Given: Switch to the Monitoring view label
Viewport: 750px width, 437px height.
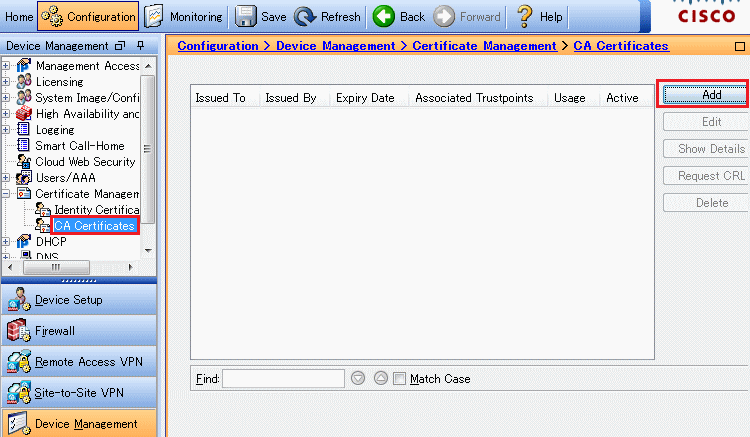Looking at the screenshot, I should point(196,17).
